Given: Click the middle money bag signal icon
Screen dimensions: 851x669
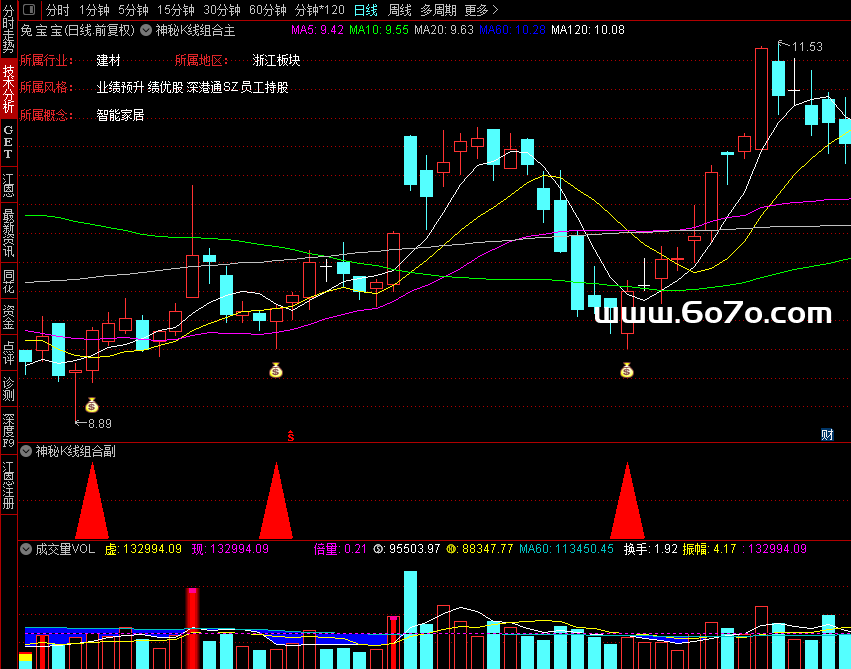Looking at the screenshot, I should (x=276, y=370).
